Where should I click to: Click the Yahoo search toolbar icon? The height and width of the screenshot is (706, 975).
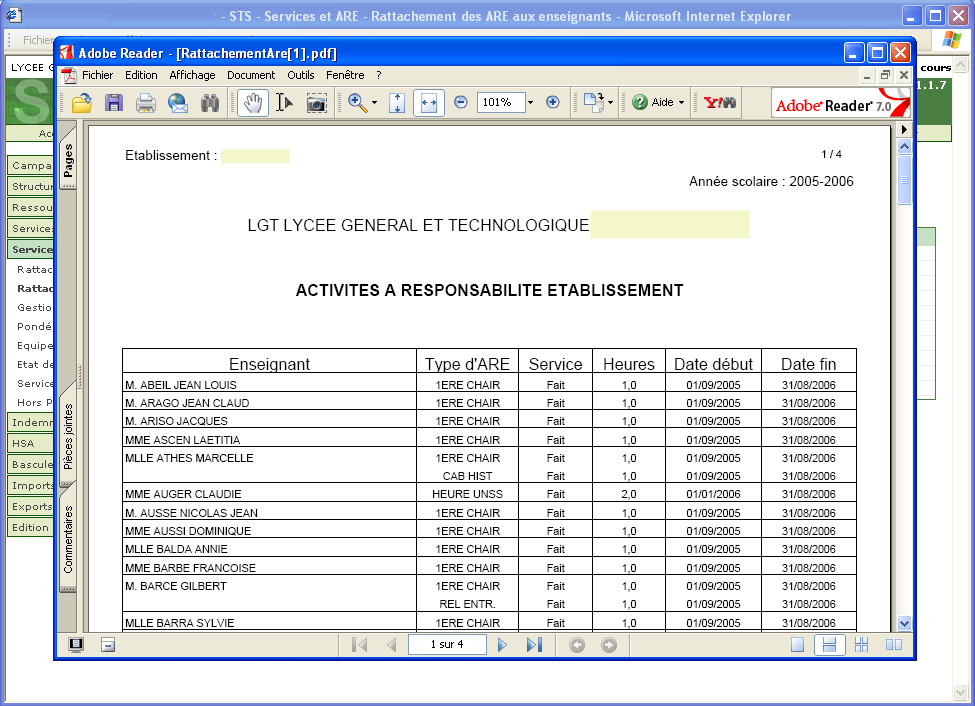[719, 103]
